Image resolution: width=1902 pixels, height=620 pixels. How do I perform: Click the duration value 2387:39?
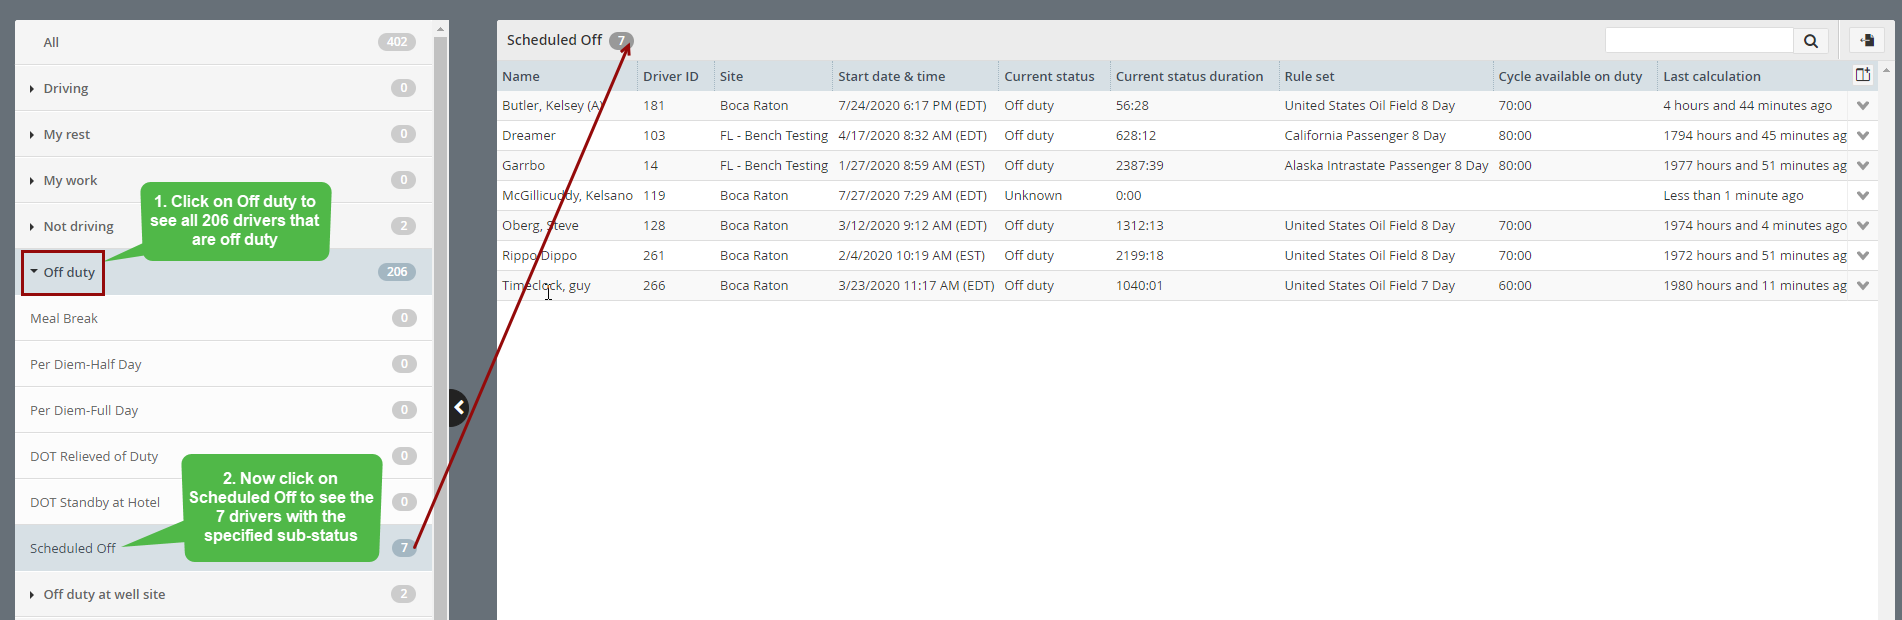(1140, 166)
